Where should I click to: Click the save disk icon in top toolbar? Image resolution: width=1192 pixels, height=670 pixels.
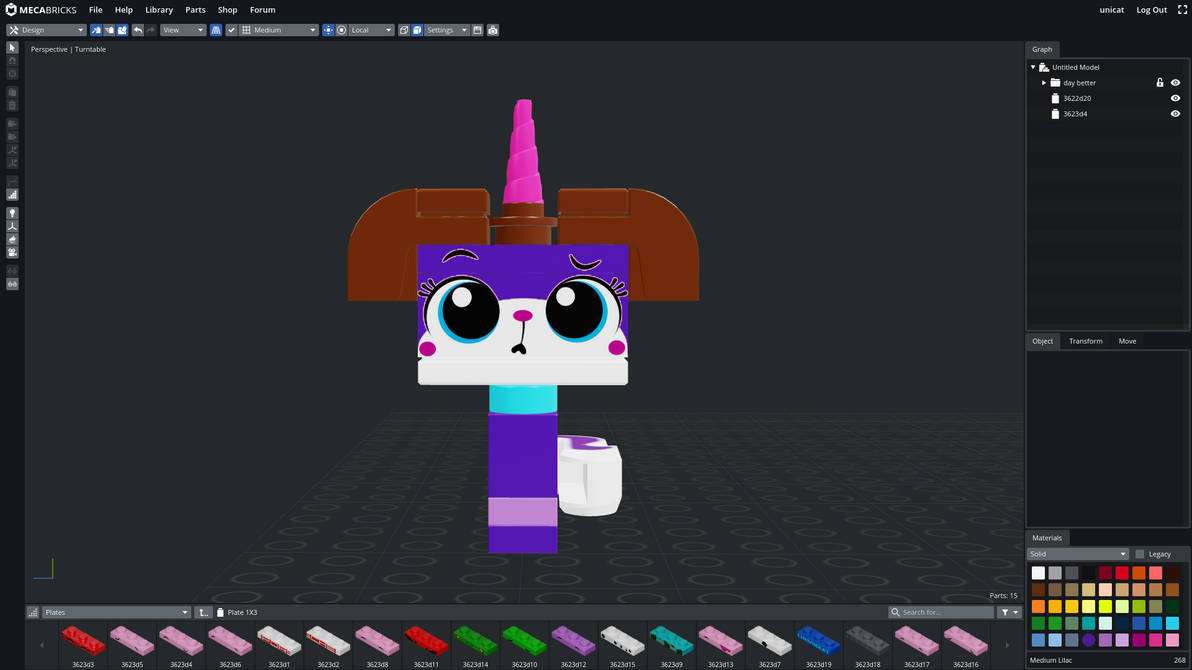coord(477,30)
